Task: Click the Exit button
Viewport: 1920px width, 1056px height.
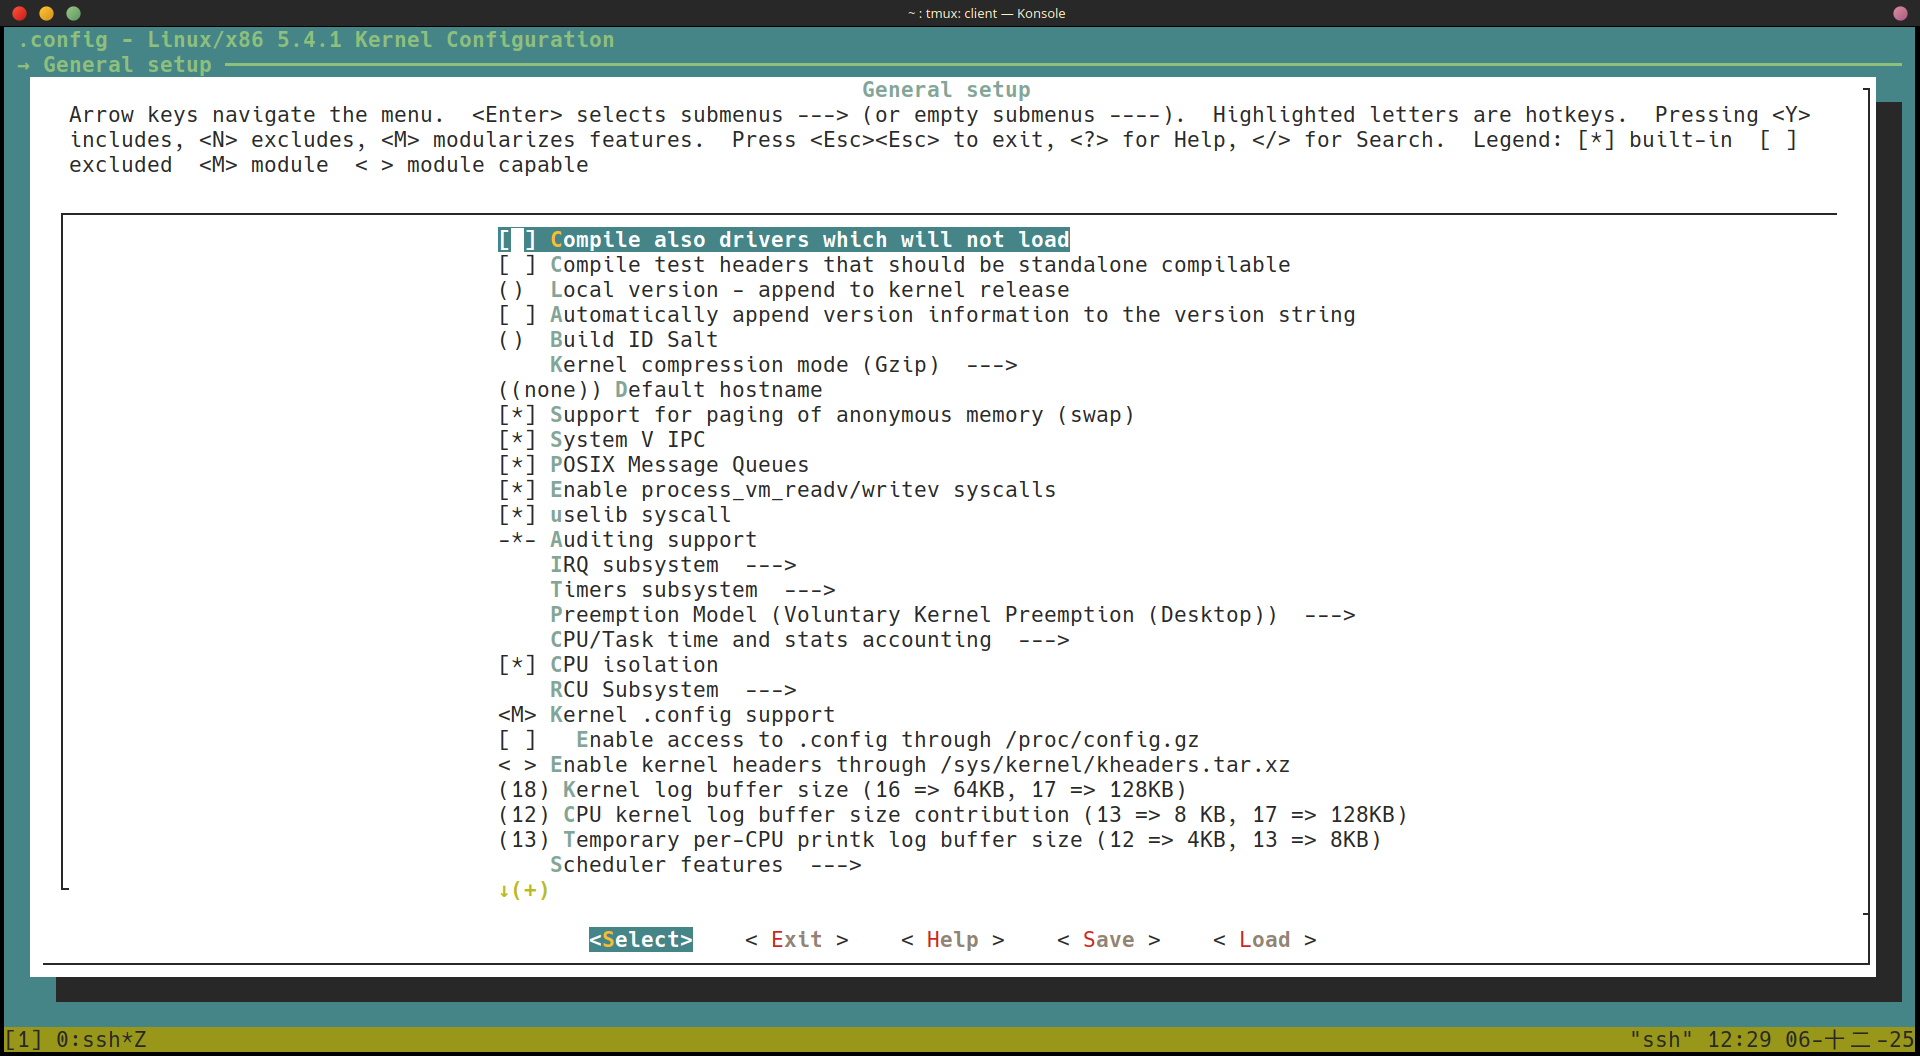Action: pos(796,940)
